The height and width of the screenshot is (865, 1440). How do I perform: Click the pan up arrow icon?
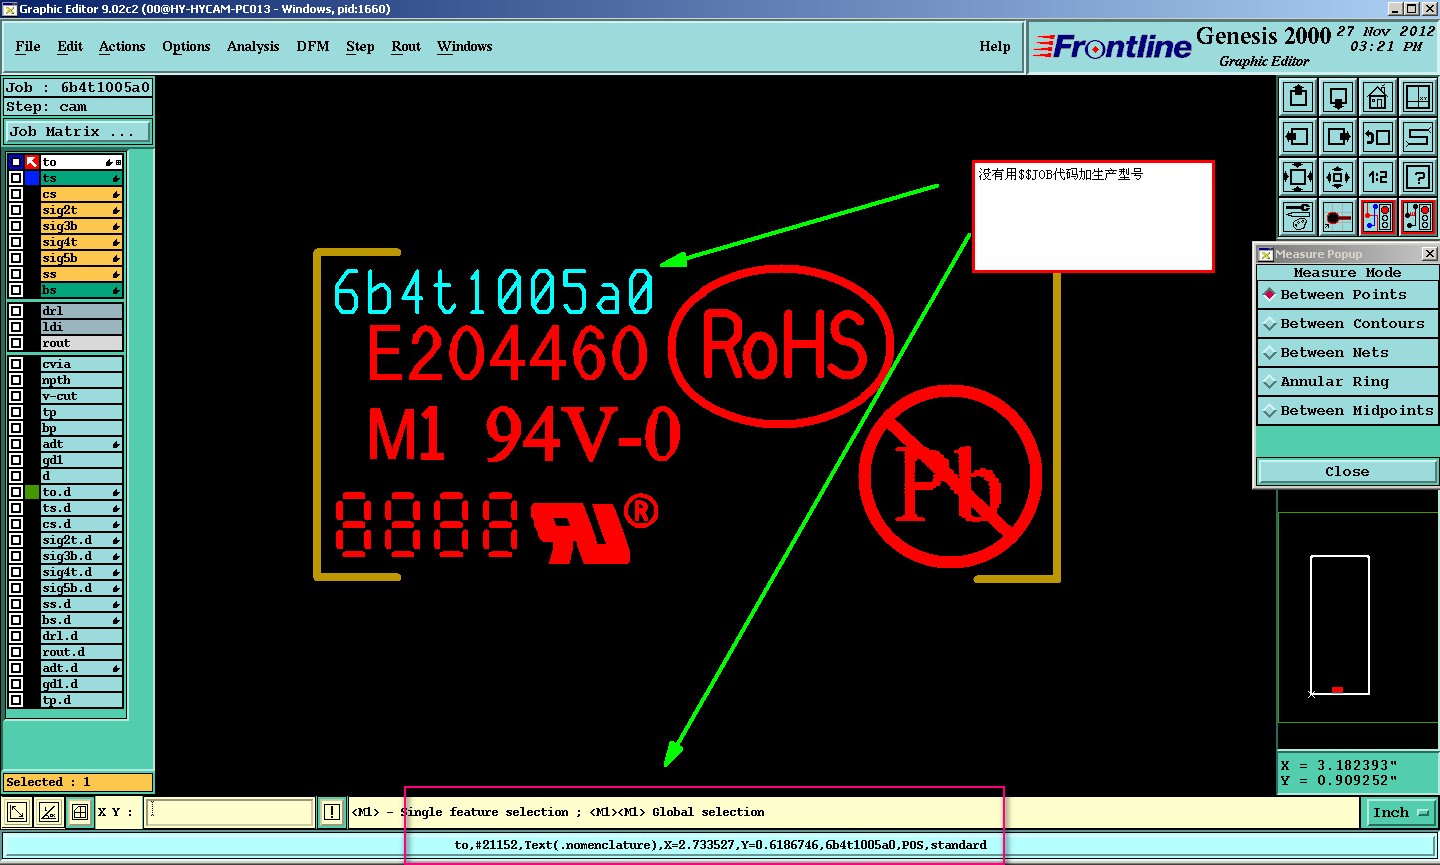[x=1298, y=97]
